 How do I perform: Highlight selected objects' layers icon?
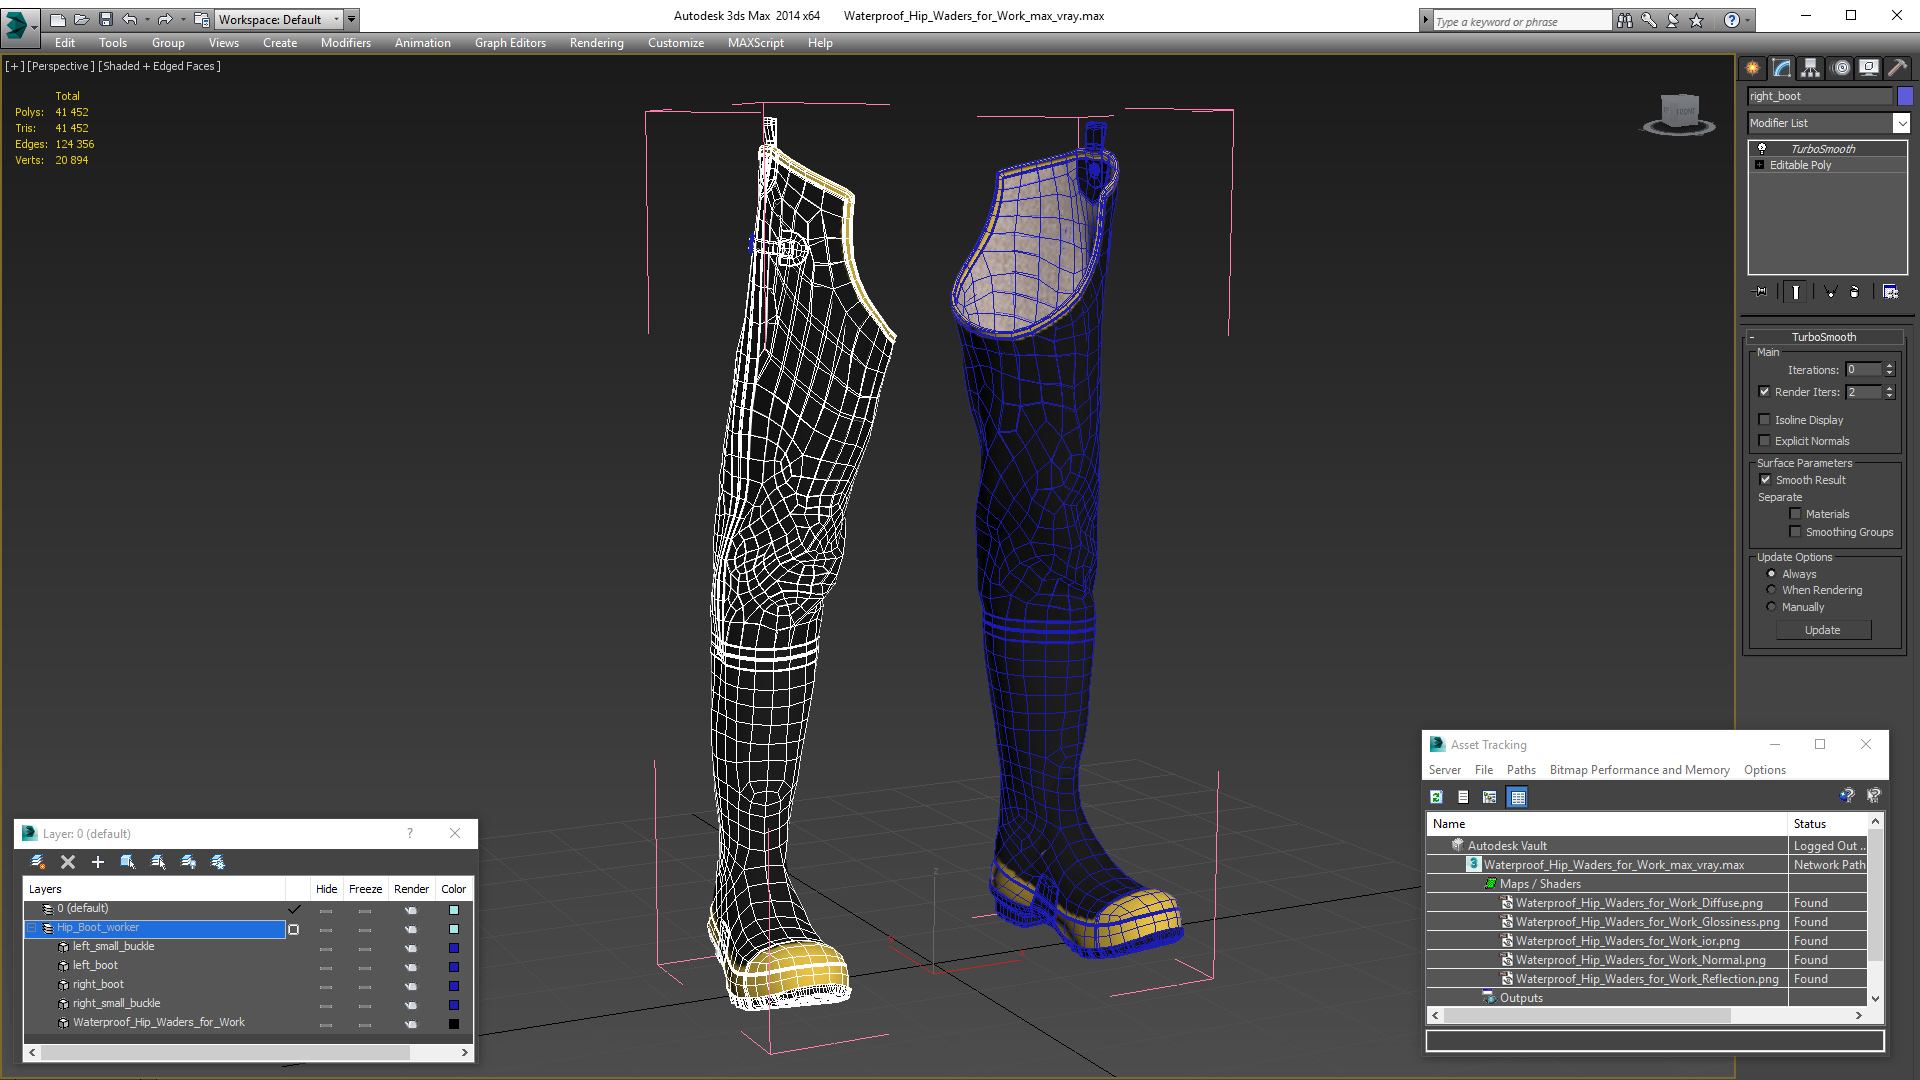[x=158, y=862]
